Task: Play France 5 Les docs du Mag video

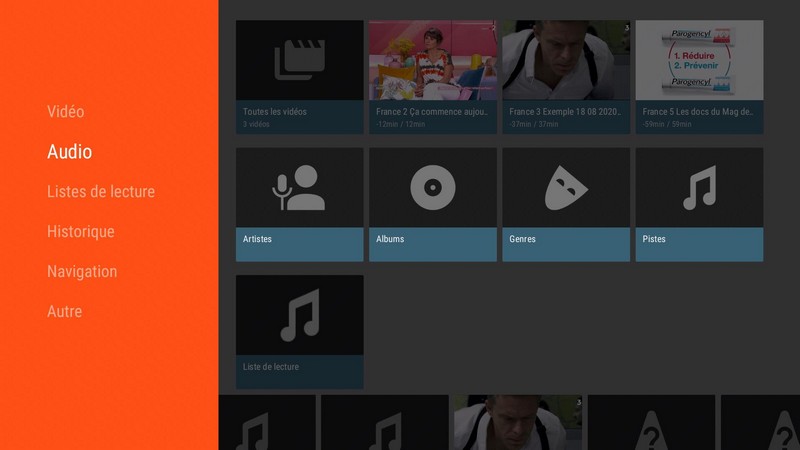Action: pos(699,60)
